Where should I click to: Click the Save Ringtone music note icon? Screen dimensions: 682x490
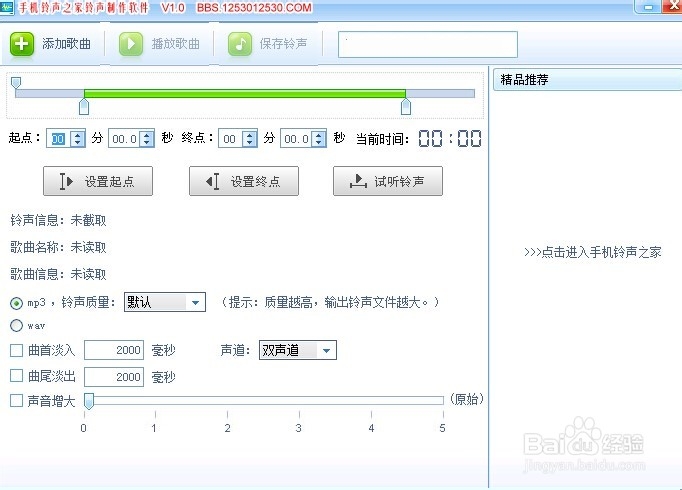pyautogui.click(x=240, y=44)
